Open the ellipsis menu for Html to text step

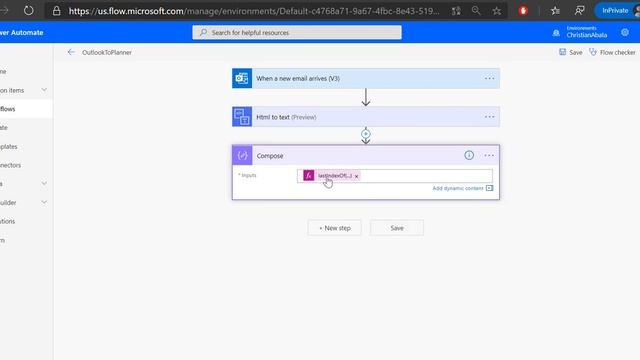[489, 117]
